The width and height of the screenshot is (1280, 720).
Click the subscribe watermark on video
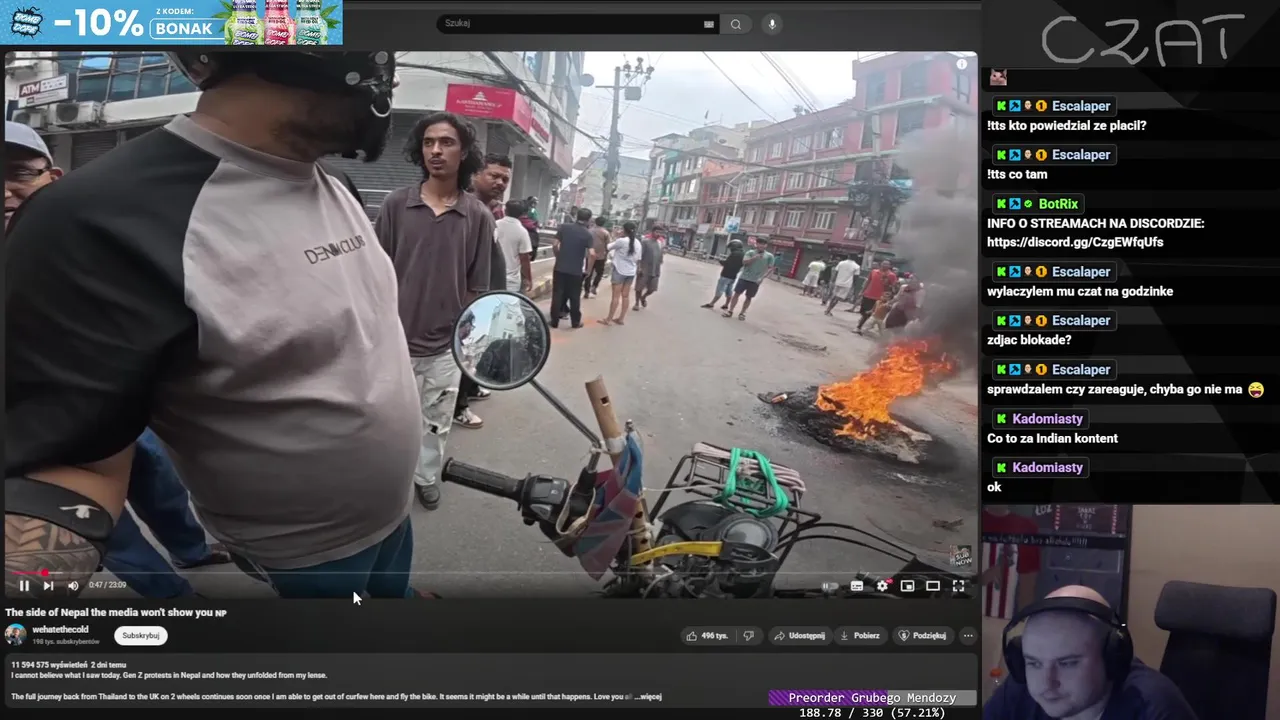click(x=961, y=556)
